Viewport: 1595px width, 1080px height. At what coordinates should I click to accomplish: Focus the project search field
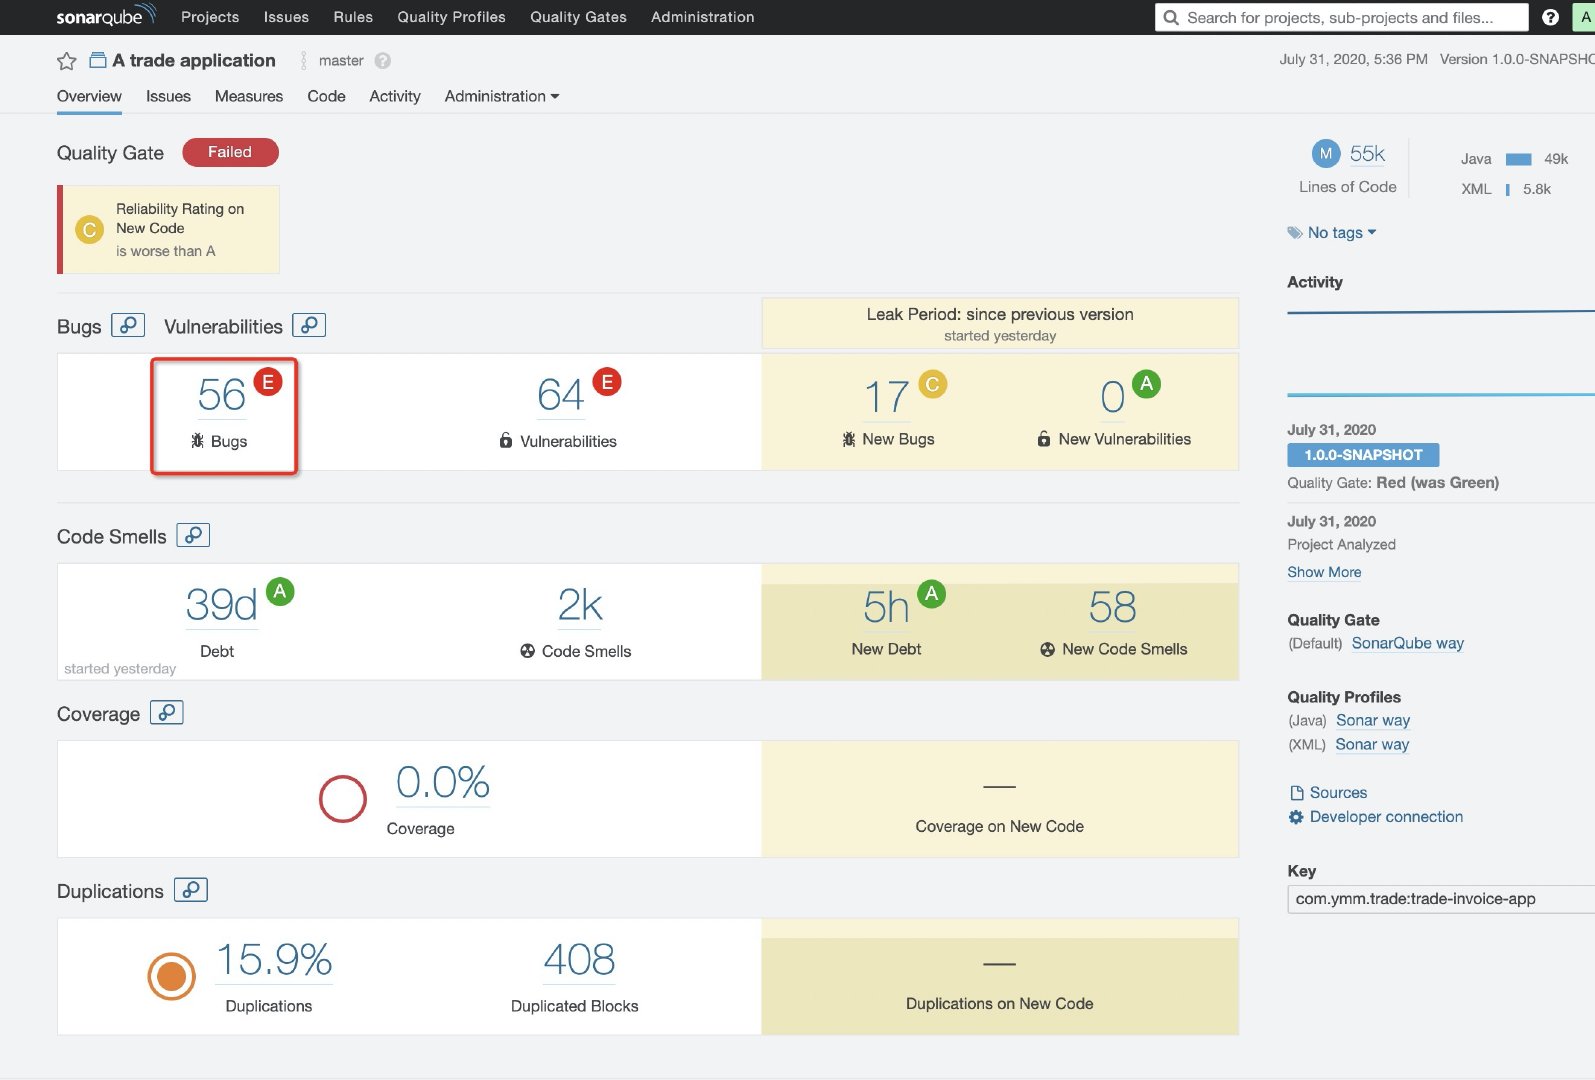[1341, 17]
